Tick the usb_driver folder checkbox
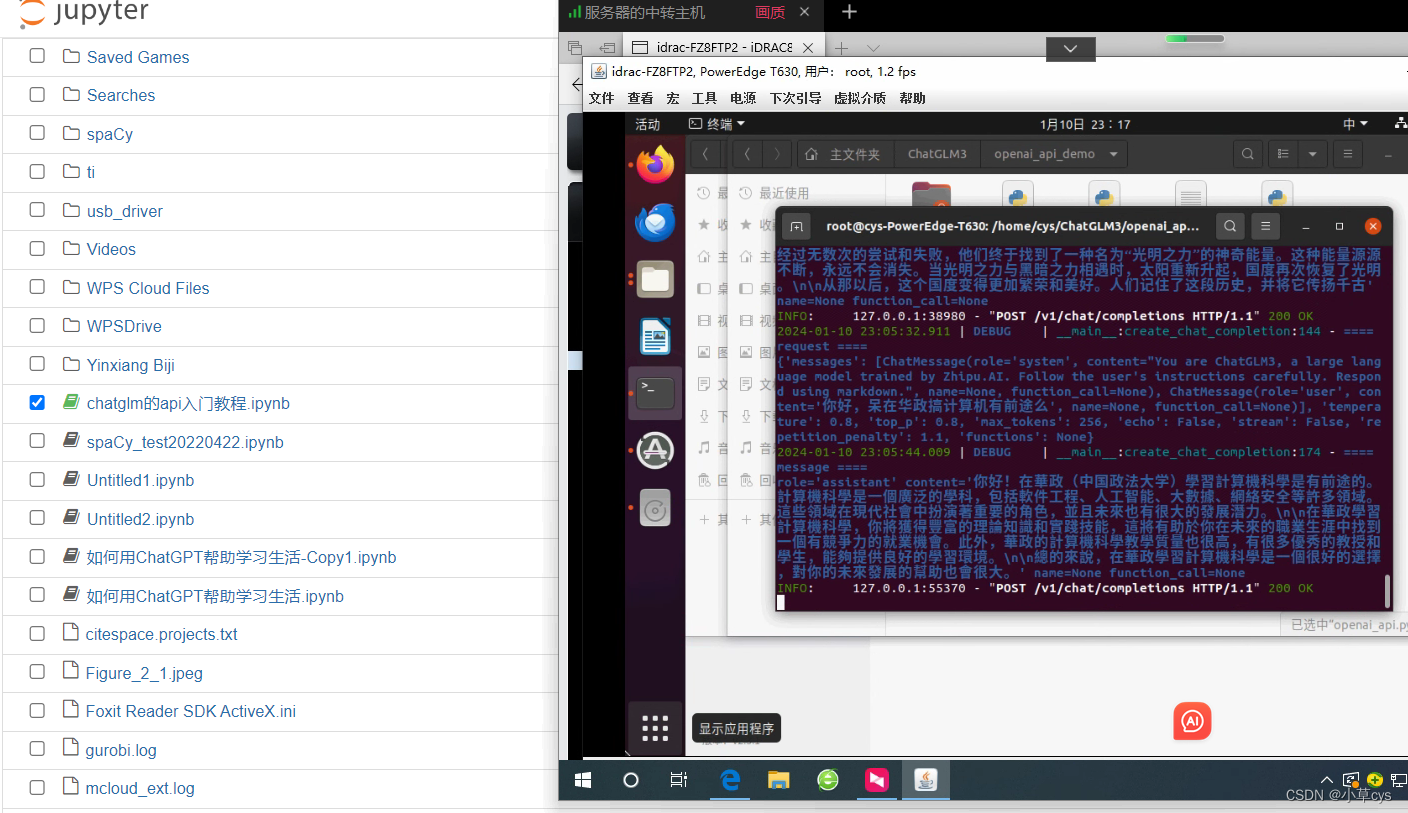 [x=37, y=210]
